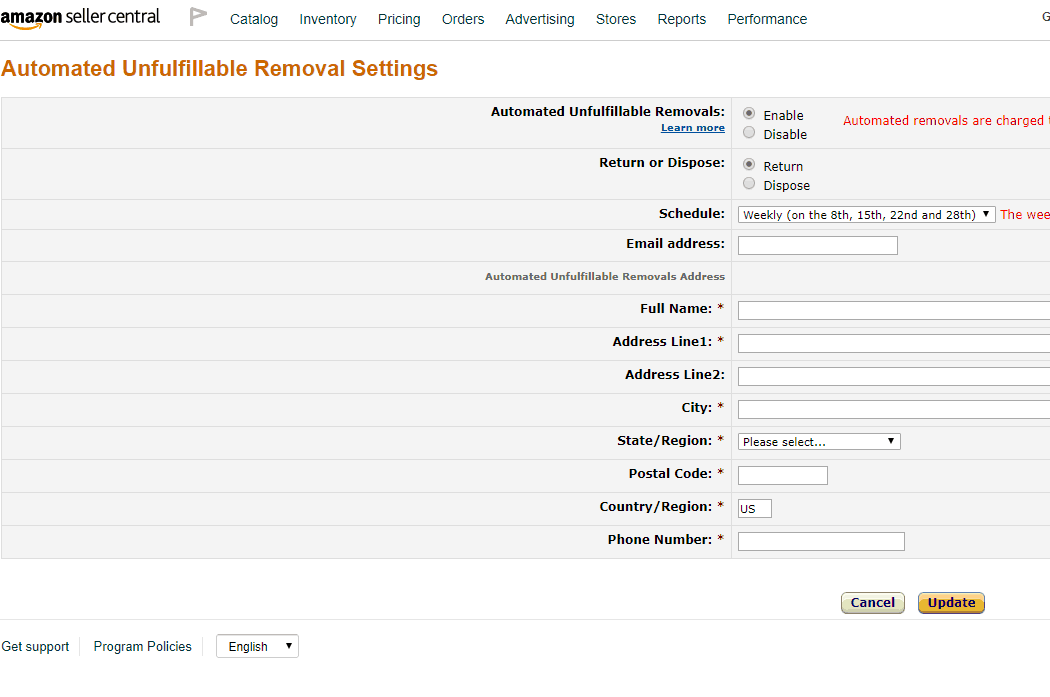This screenshot has width=1050, height=697.
Task: Click the Cancel button
Action: pyautogui.click(x=873, y=603)
